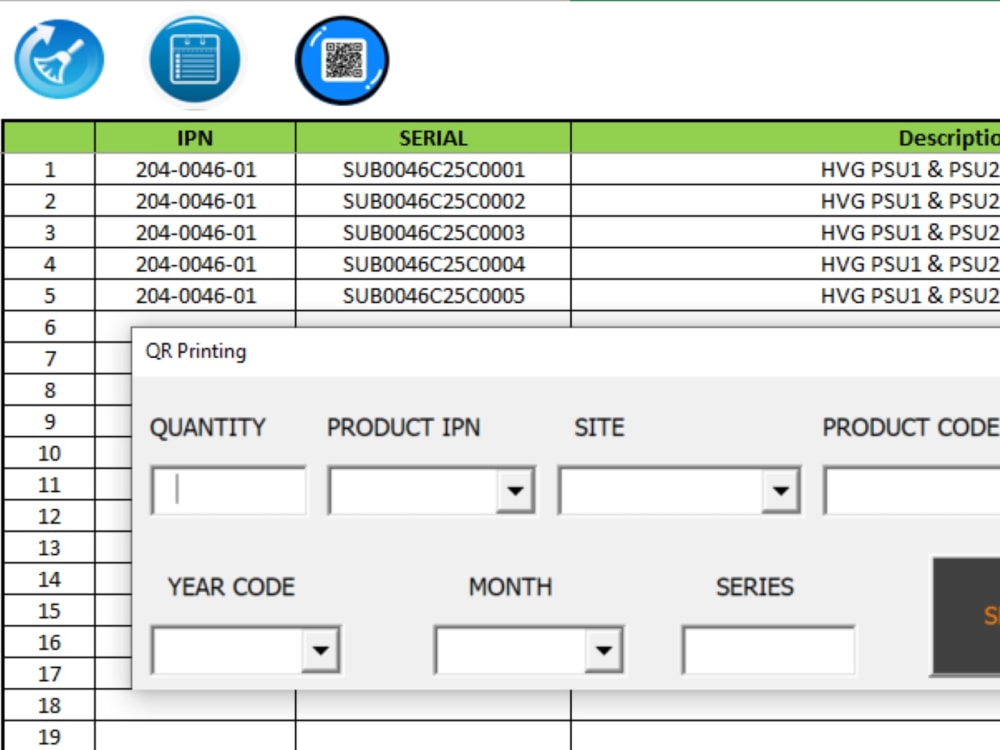This screenshot has width=1000, height=750.
Task: Select serial cell SUB0046C25C0002
Action: (433, 201)
